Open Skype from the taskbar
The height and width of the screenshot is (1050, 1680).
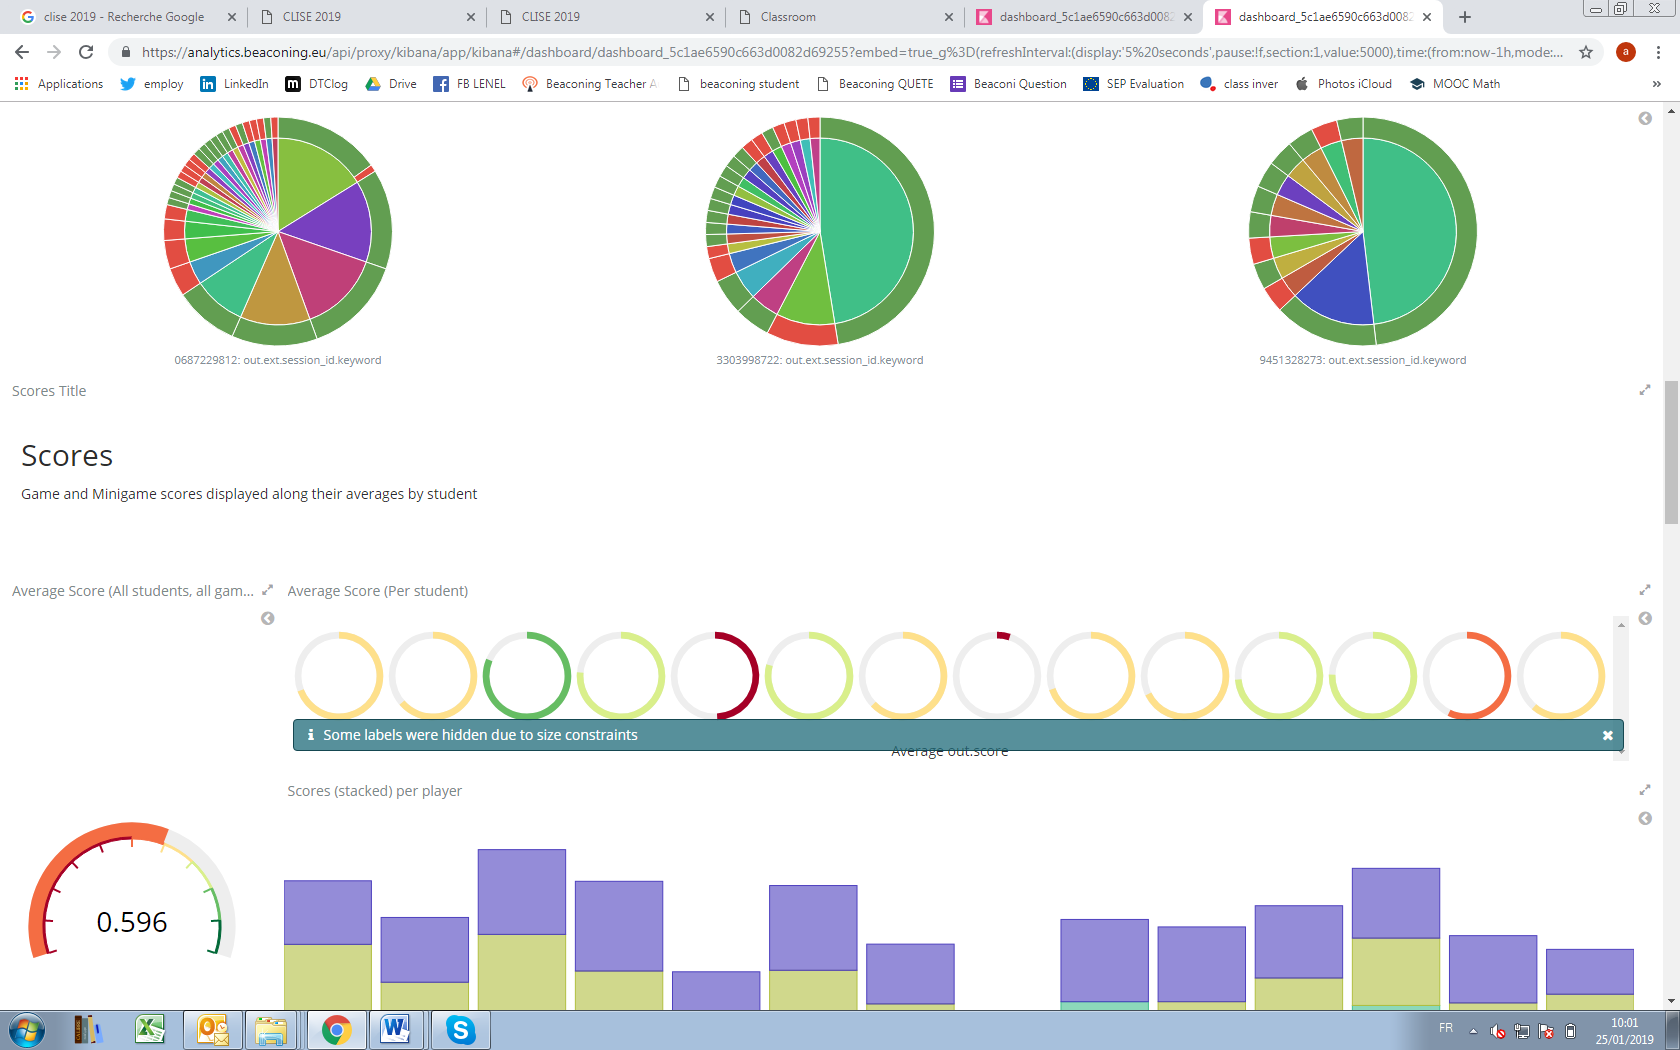461,1030
